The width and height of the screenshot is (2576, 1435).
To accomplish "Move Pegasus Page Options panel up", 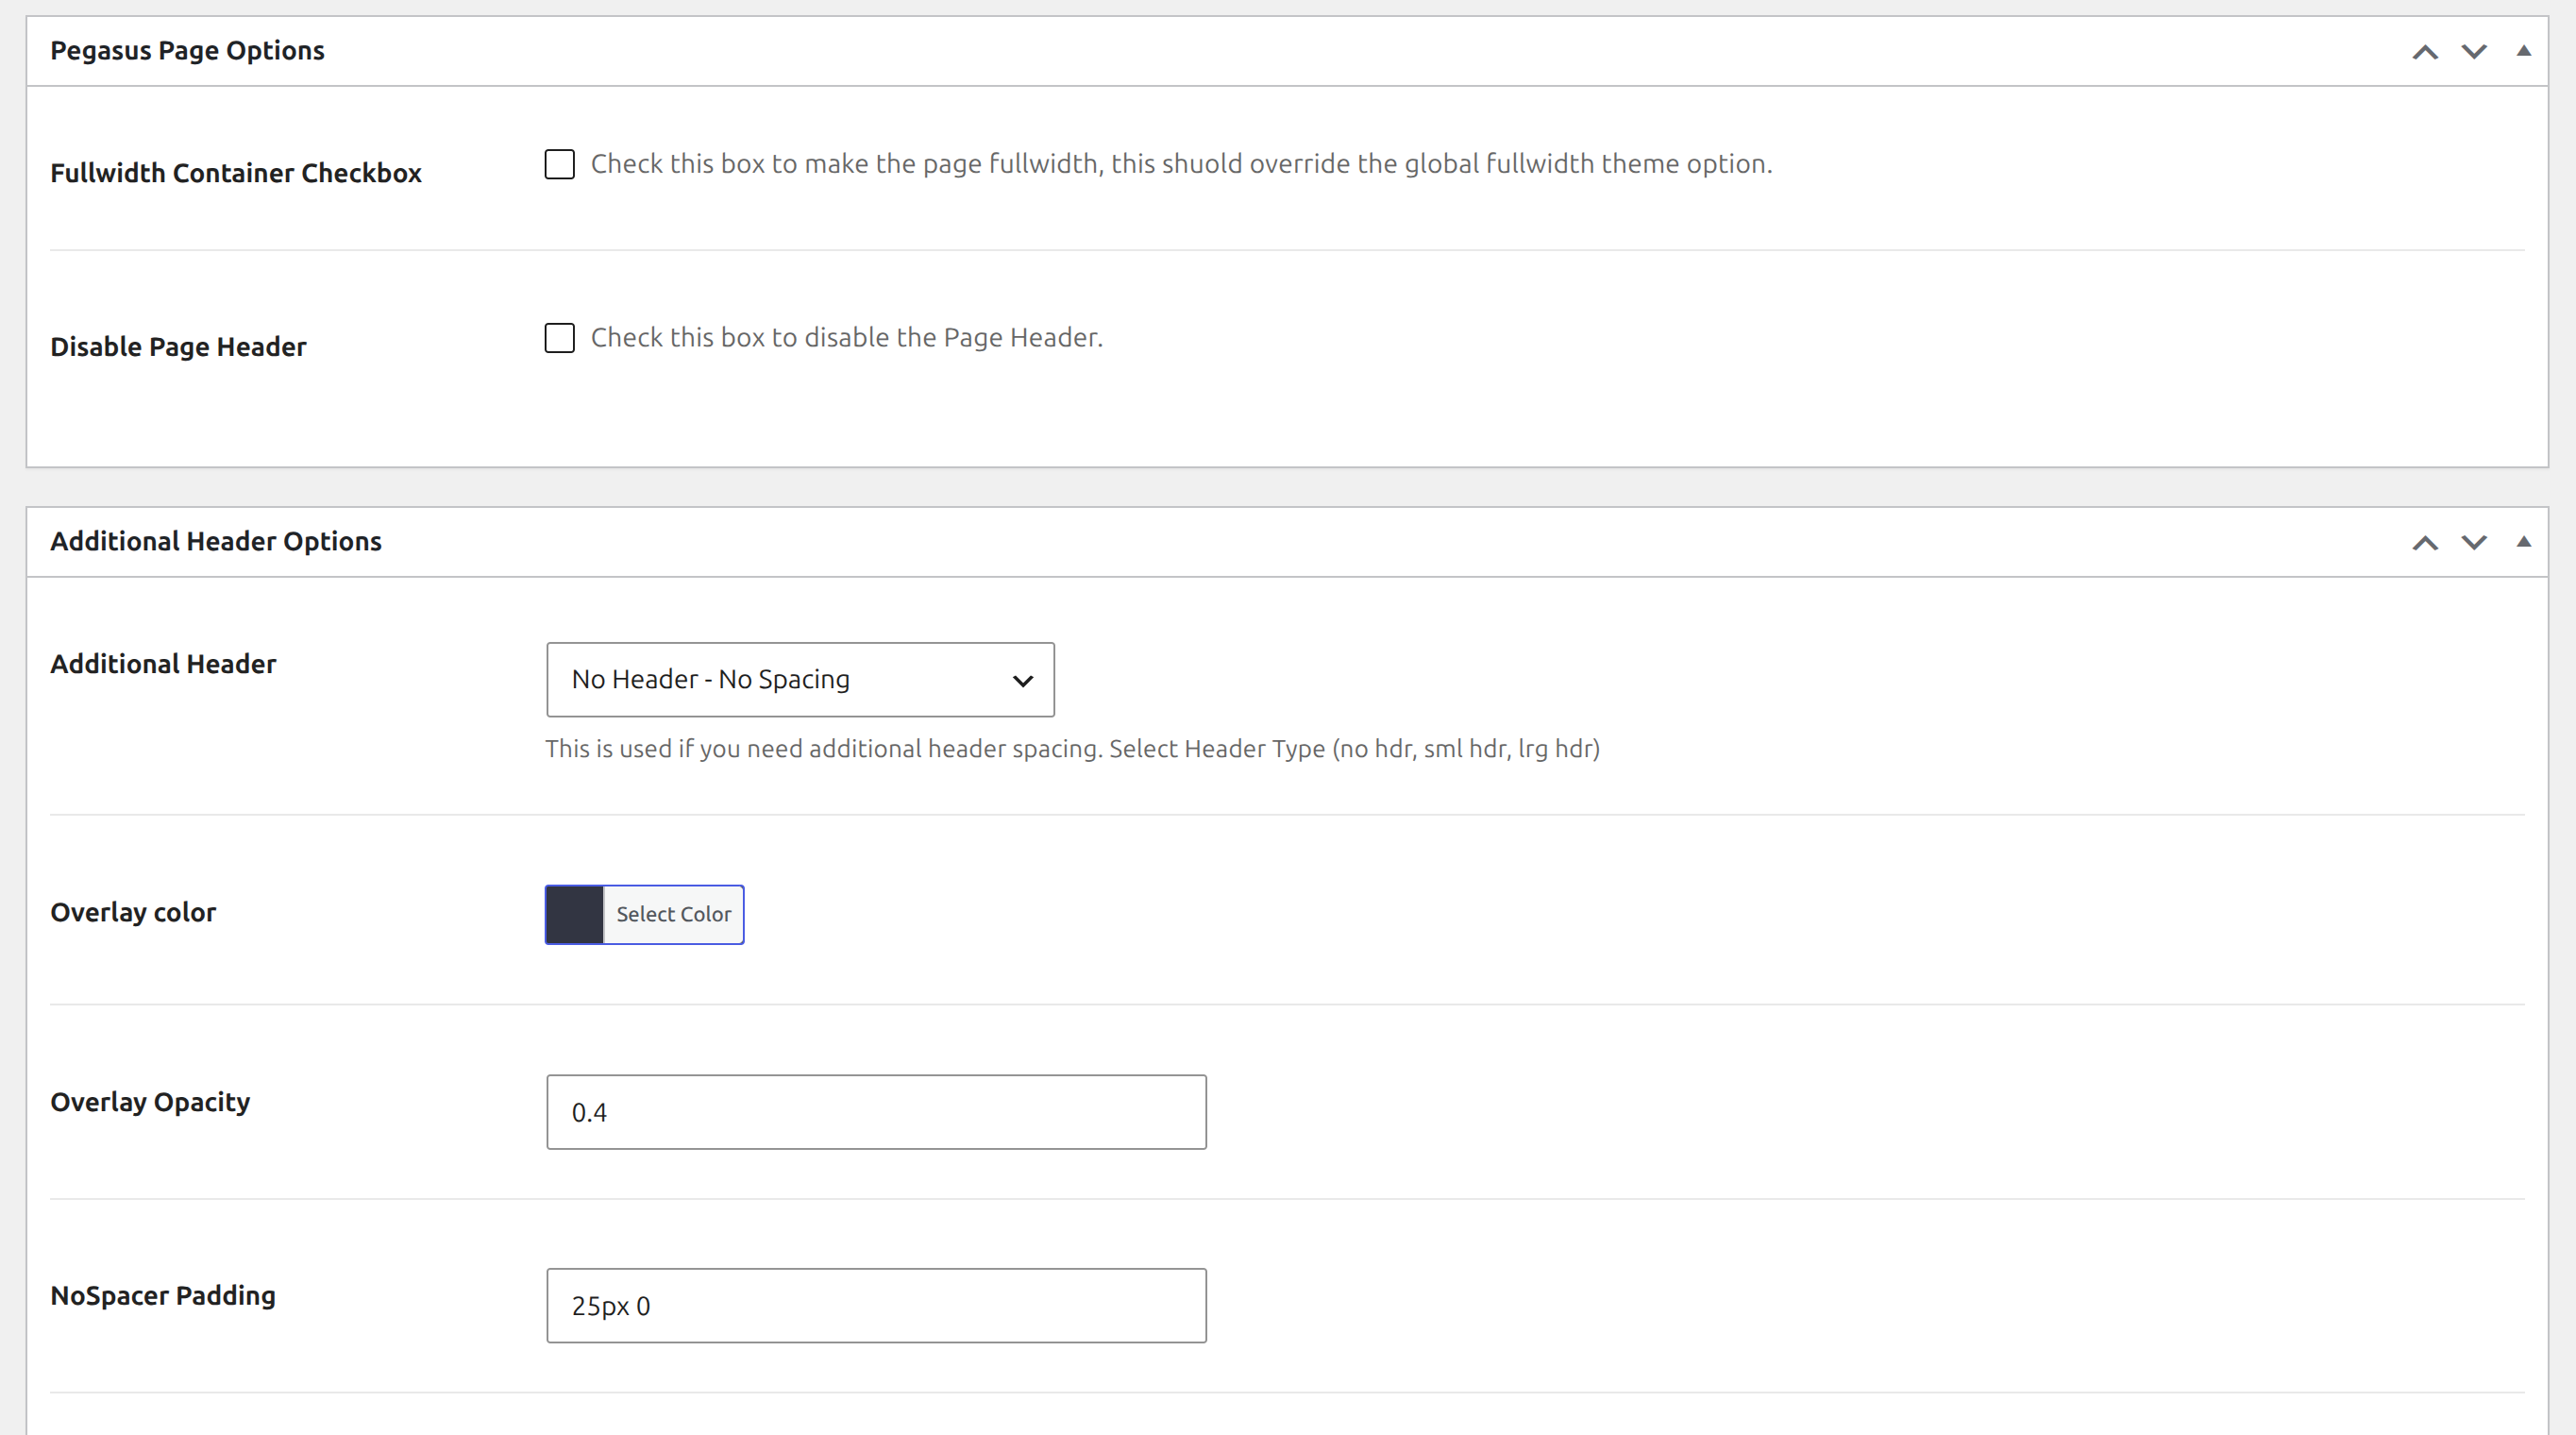I will (x=2425, y=51).
